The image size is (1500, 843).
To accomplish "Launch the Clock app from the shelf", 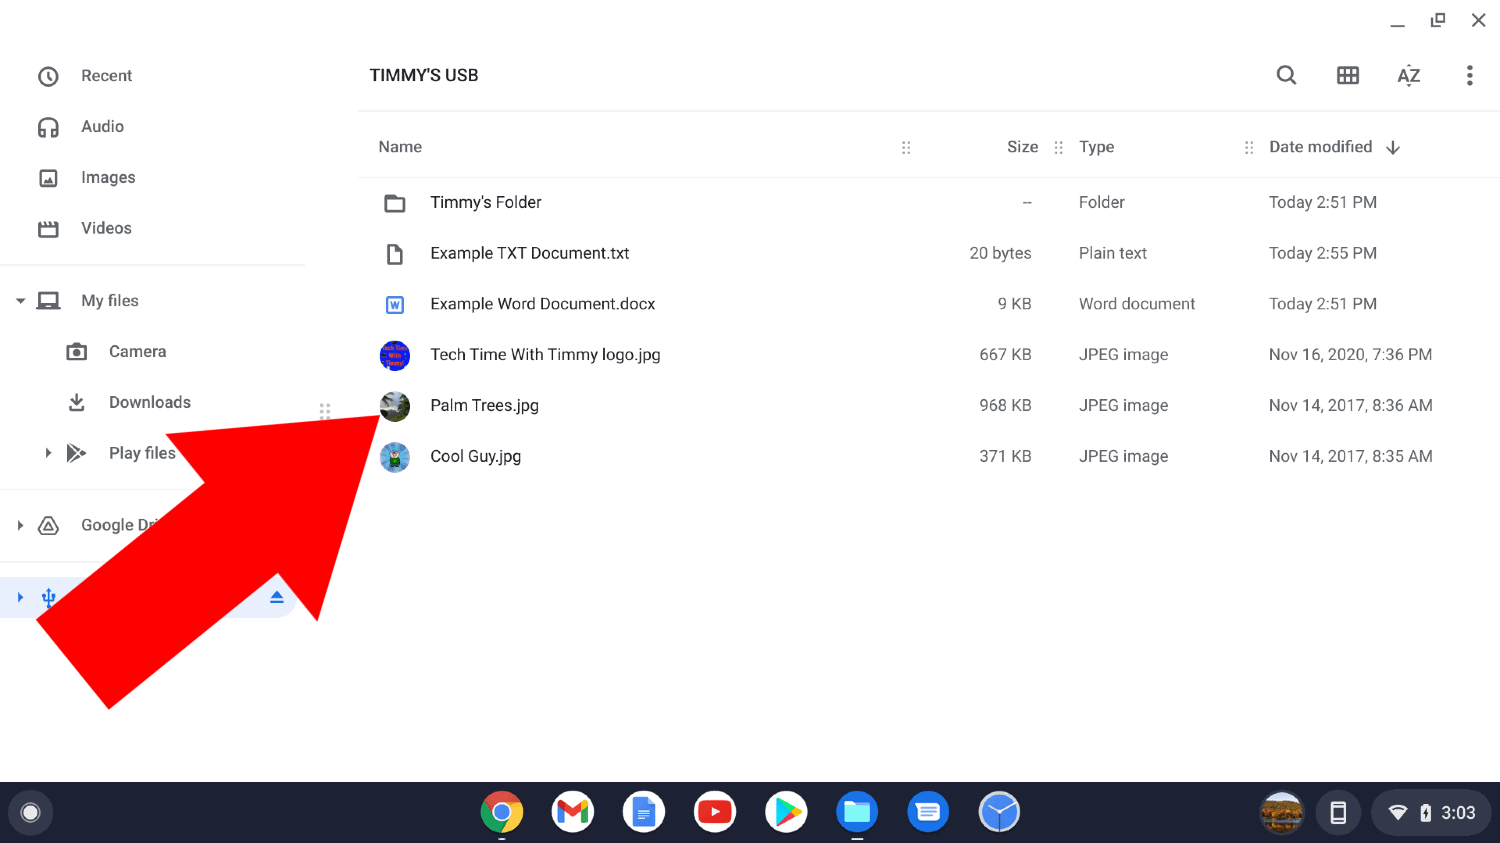I will [999, 812].
